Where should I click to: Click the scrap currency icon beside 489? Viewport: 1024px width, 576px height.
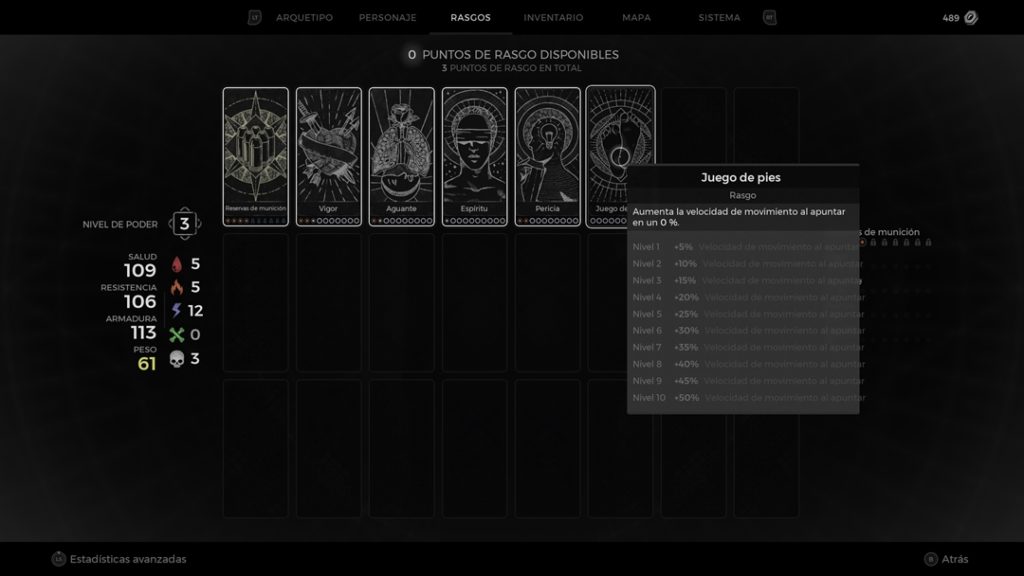point(971,18)
